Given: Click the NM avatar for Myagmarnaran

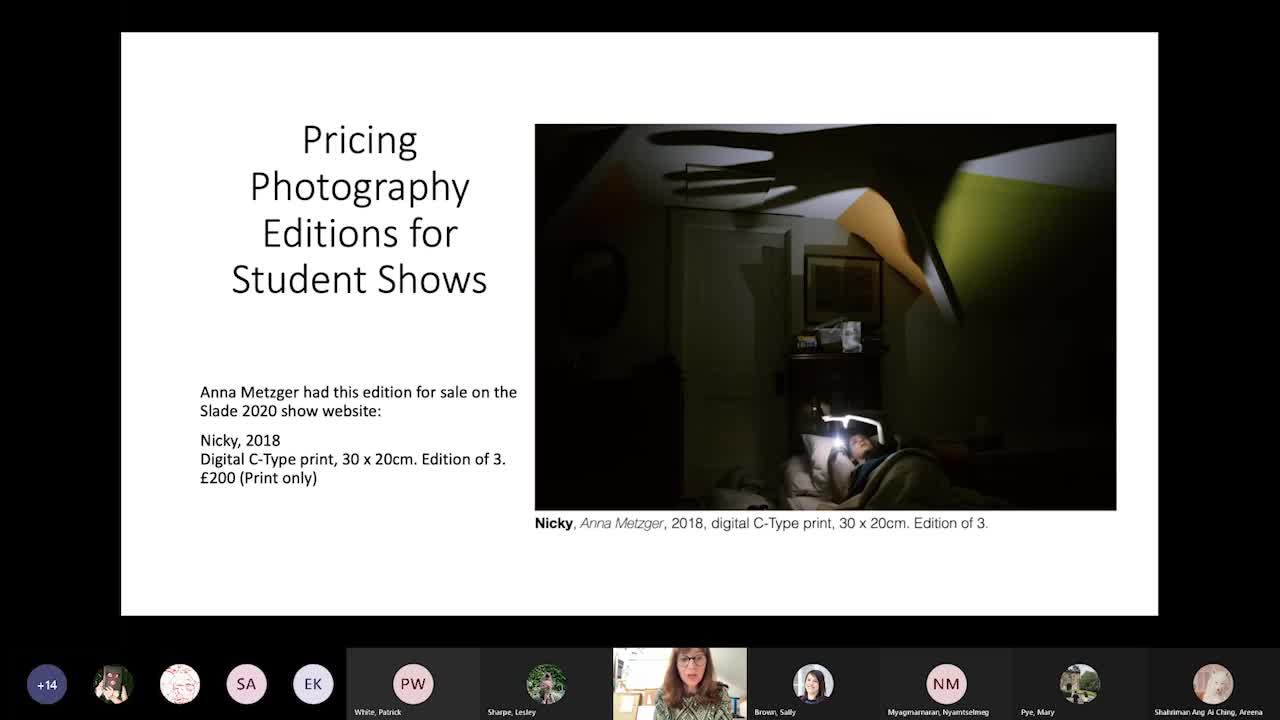Looking at the screenshot, I should [946, 684].
